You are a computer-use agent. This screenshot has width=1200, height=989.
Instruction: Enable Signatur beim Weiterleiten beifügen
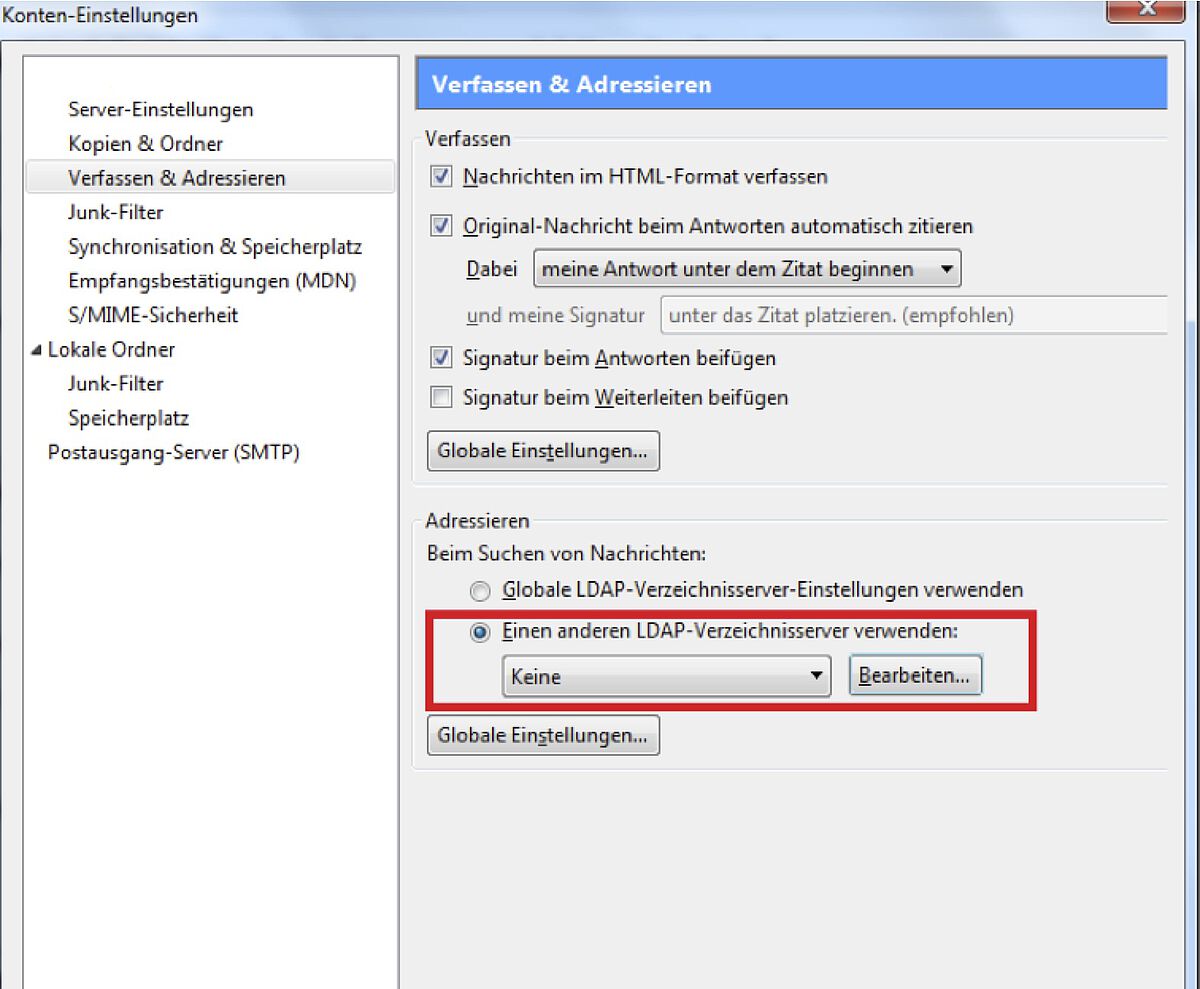pos(441,398)
